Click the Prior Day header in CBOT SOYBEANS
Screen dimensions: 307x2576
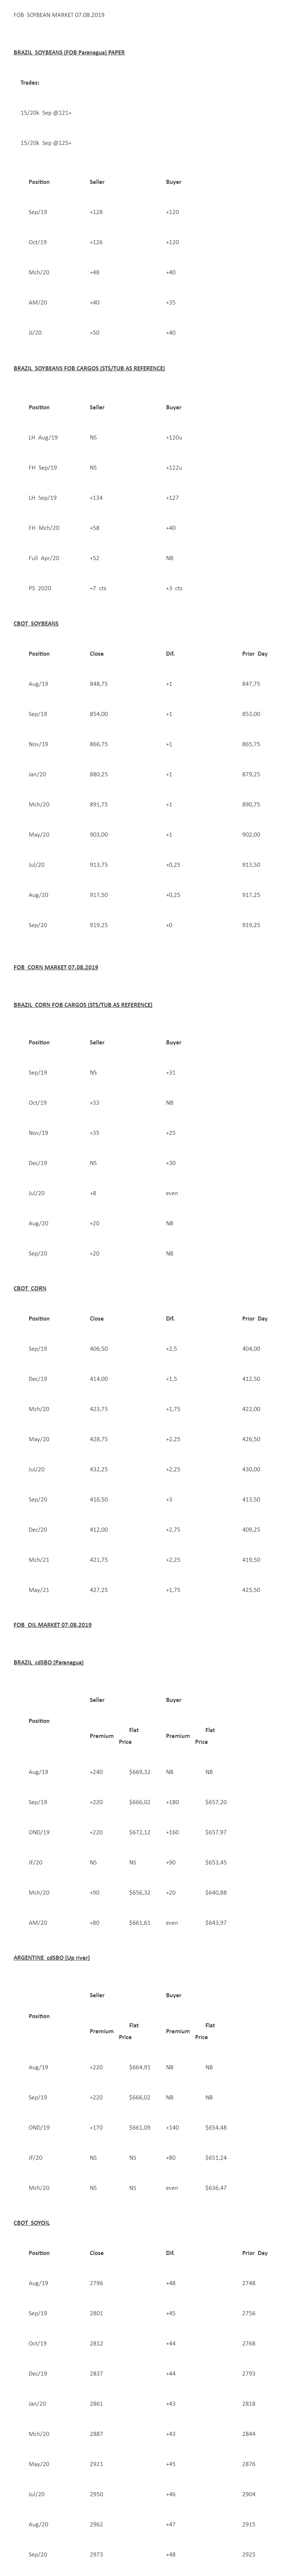(255, 654)
